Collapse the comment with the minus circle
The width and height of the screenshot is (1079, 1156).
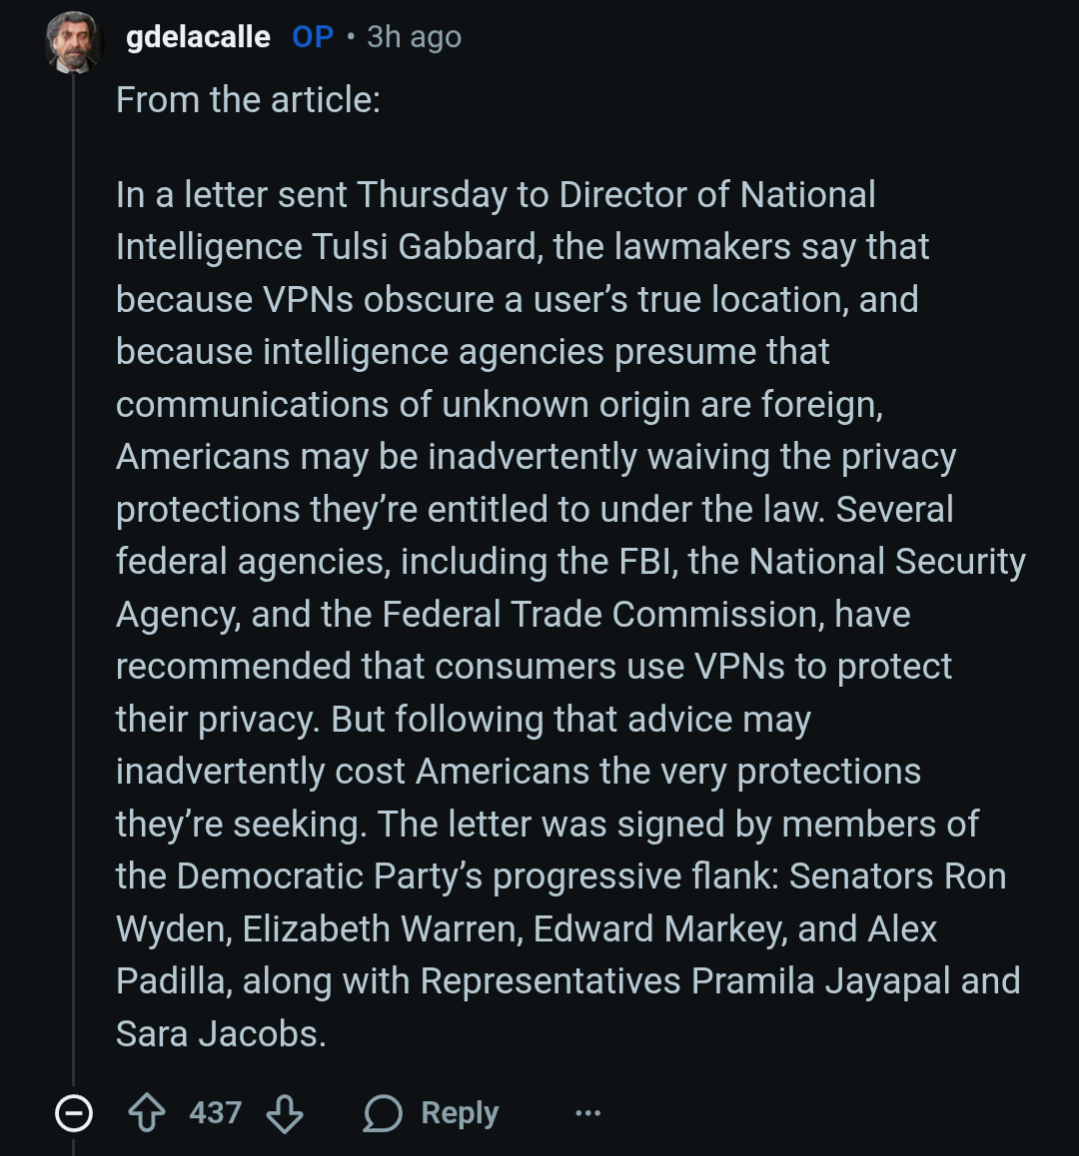[73, 1113]
